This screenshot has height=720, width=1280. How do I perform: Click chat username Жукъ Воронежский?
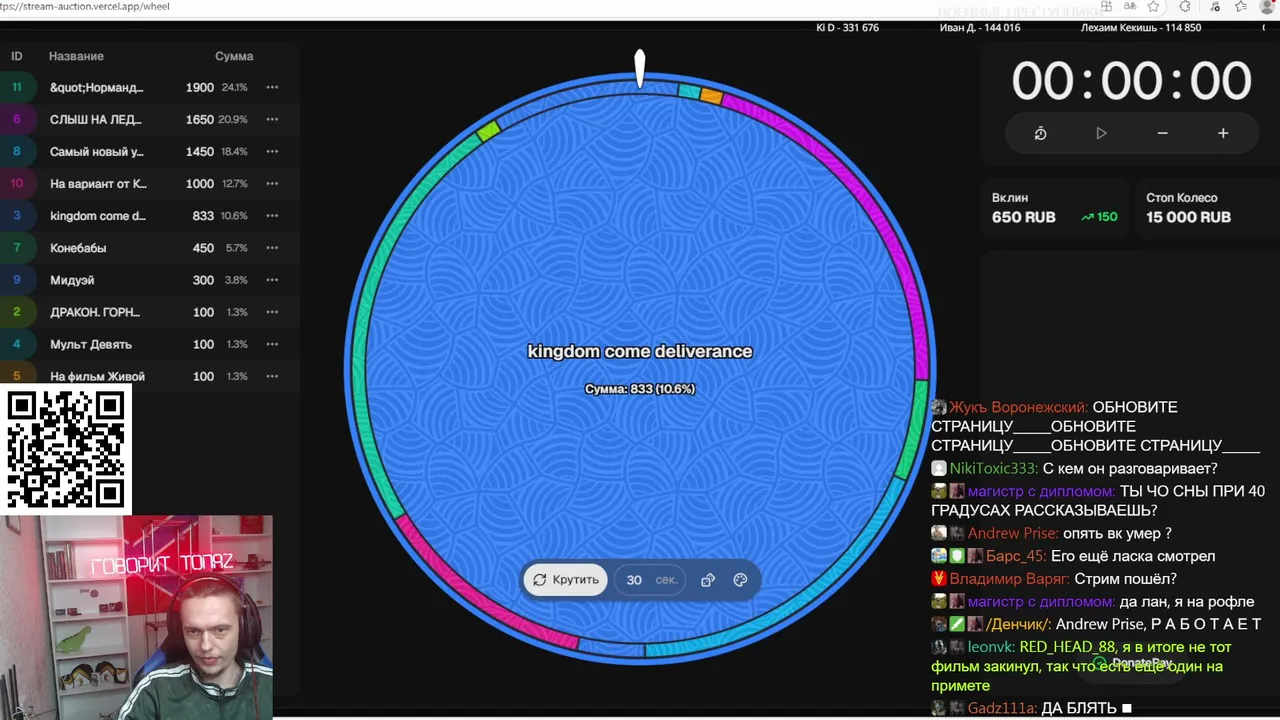[x=1018, y=407]
